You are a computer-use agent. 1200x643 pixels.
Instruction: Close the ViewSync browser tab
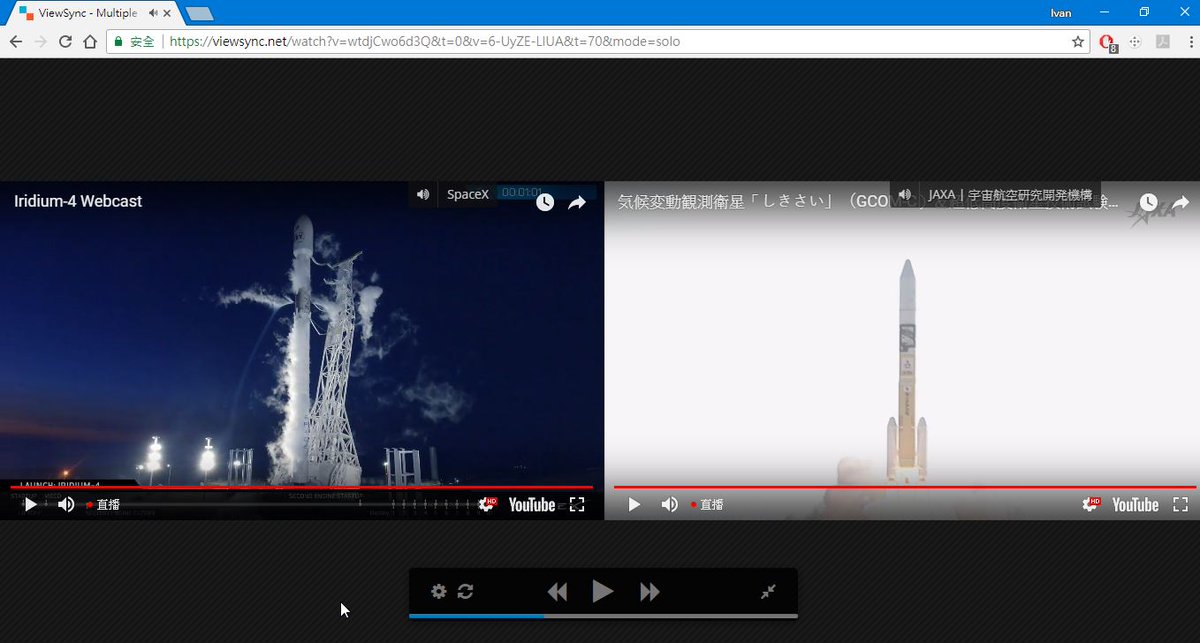(167, 13)
